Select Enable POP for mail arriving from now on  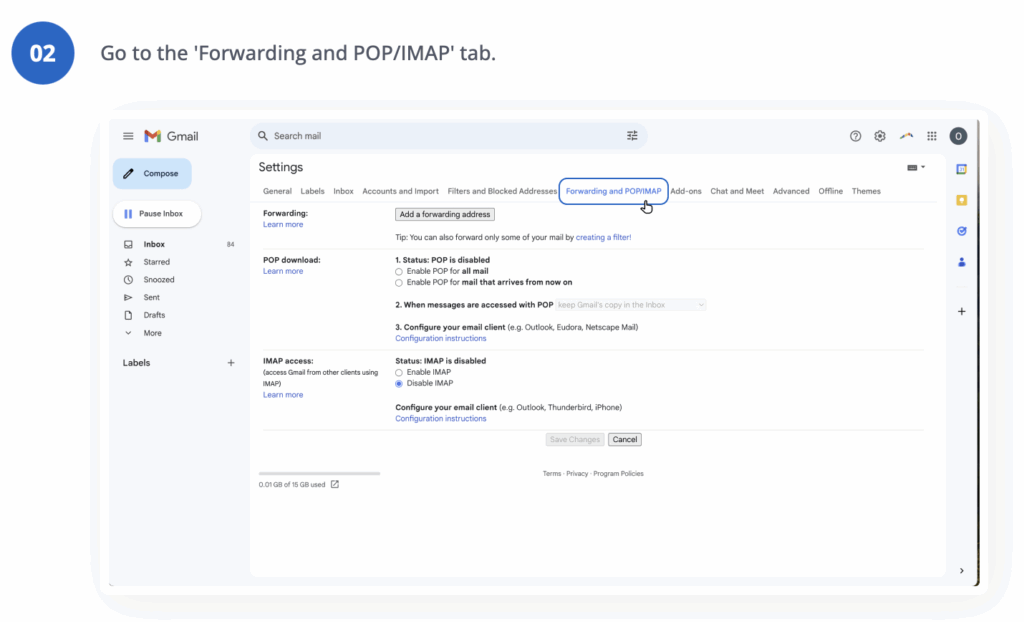coord(398,281)
